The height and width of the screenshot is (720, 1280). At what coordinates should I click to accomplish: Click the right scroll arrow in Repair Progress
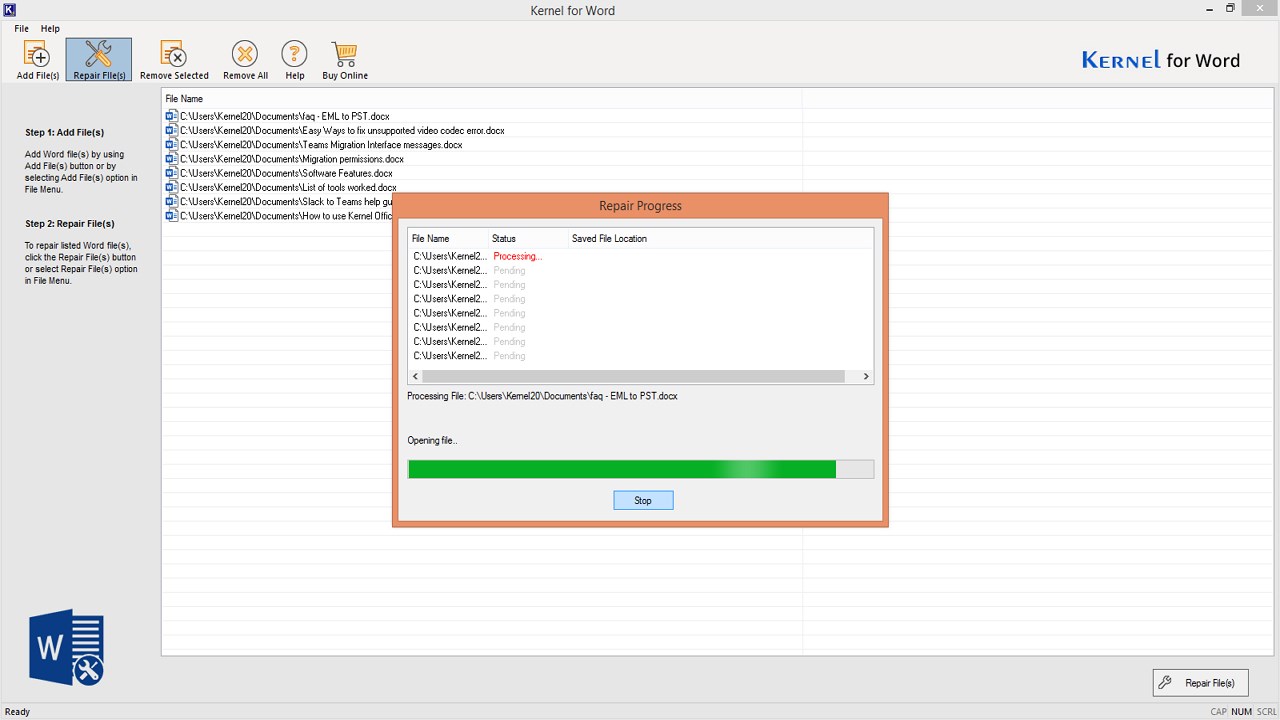pyautogui.click(x=866, y=377)
